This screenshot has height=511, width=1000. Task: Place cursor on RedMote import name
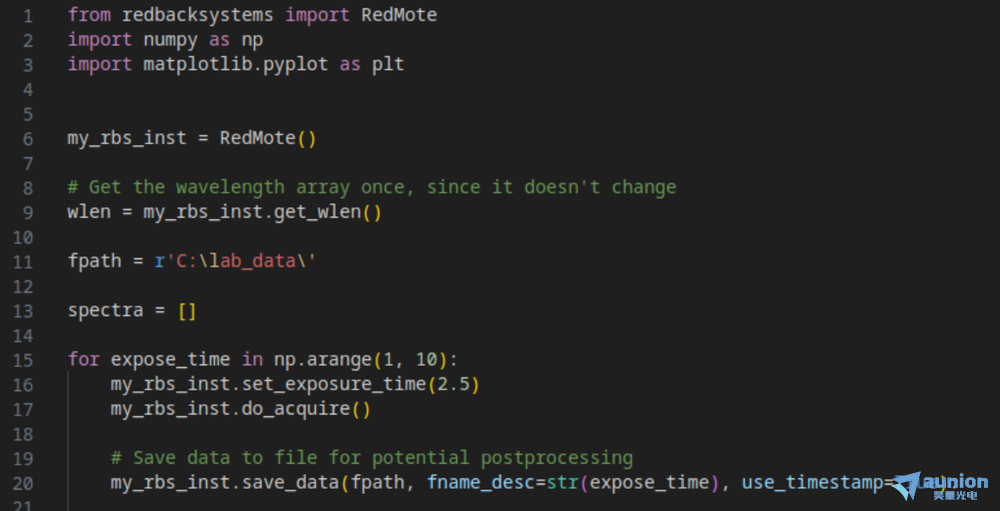coord(399,15)
